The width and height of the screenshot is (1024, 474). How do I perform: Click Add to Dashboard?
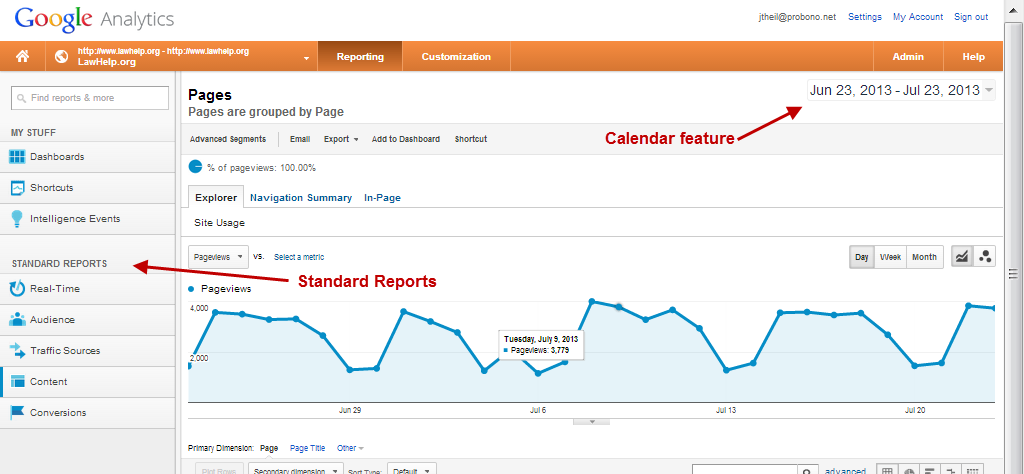coord(406,139)
